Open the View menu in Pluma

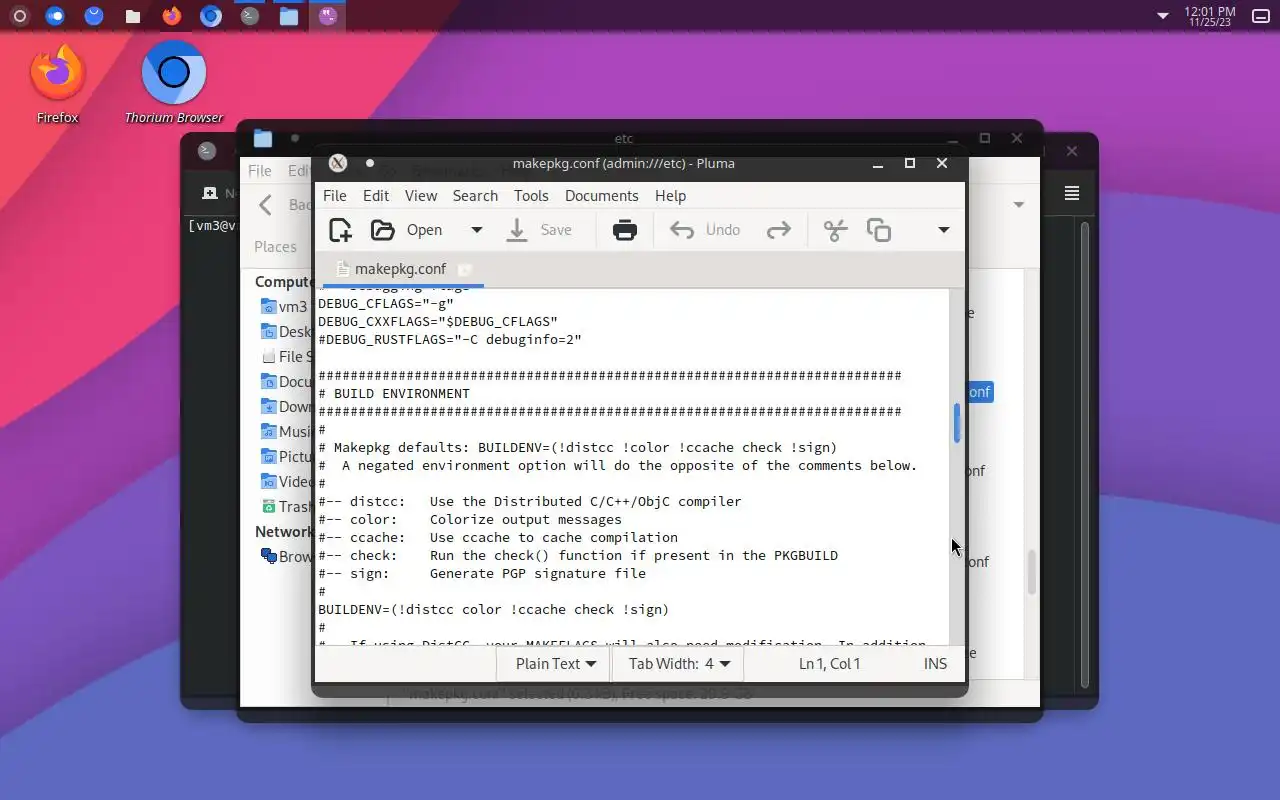click(421, 196)
